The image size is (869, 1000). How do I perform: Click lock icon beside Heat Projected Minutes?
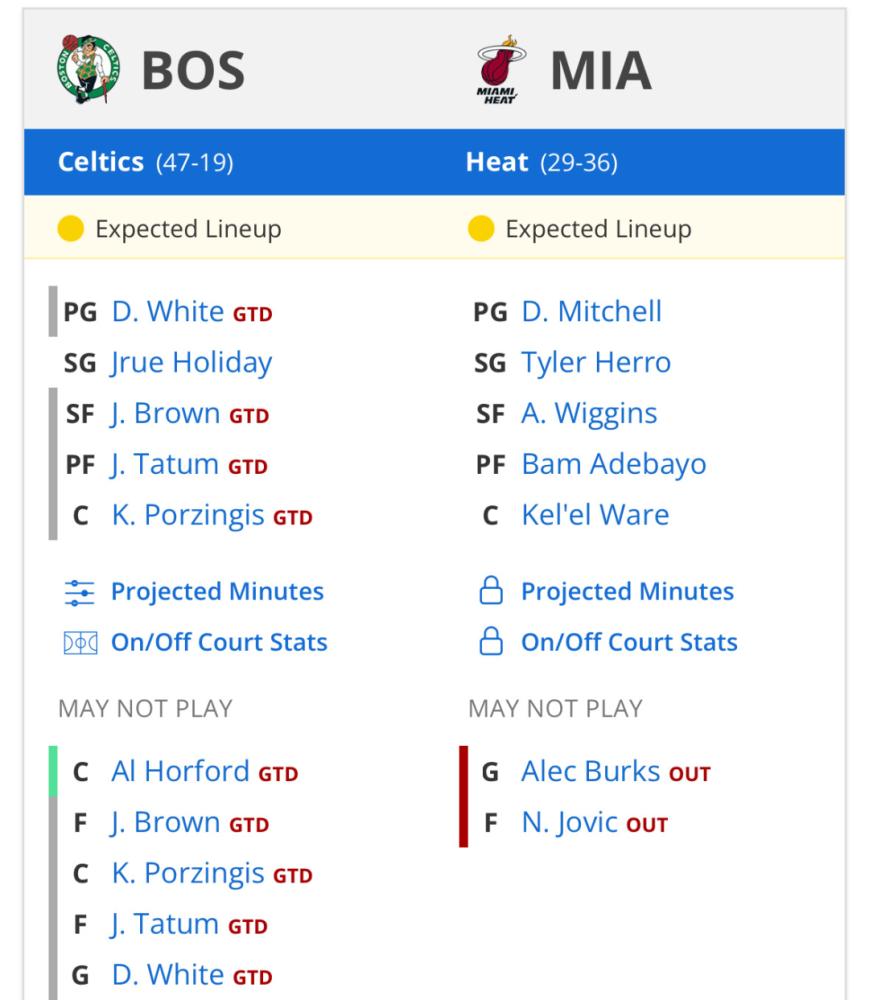(491, 591)
